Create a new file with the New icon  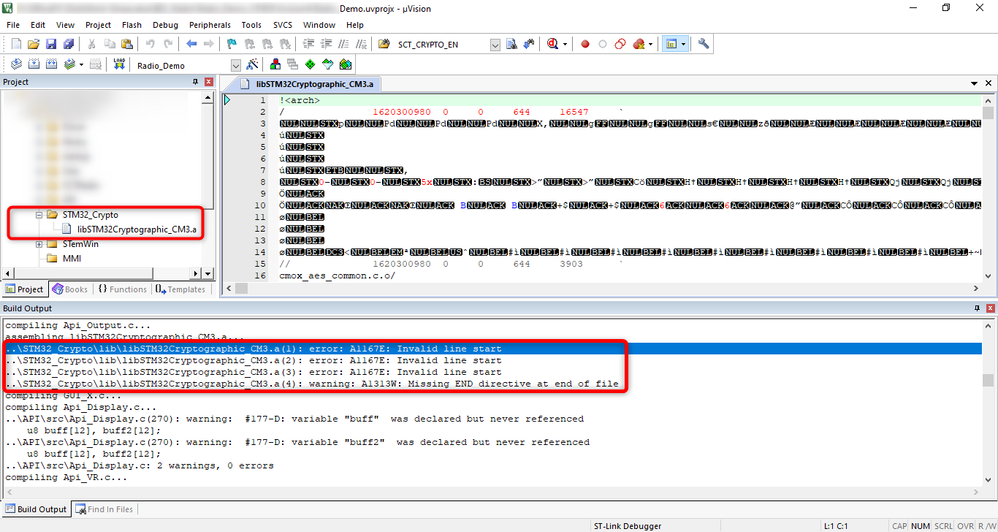click(x=17, y=45)
